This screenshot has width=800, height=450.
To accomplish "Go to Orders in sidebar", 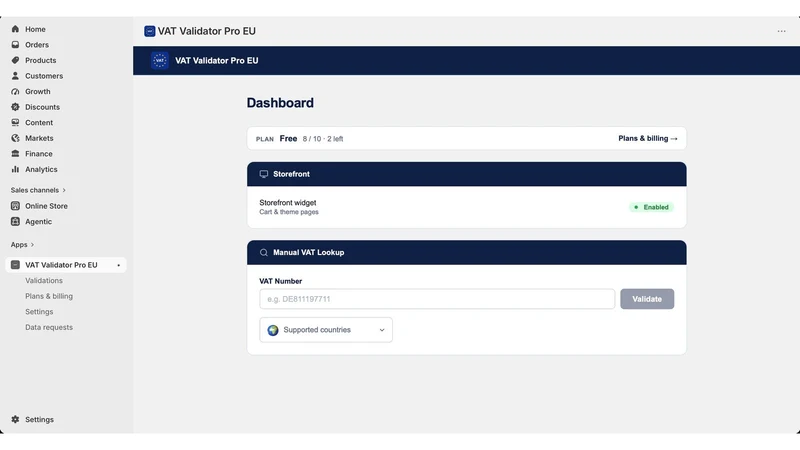I will click(37, 45).
